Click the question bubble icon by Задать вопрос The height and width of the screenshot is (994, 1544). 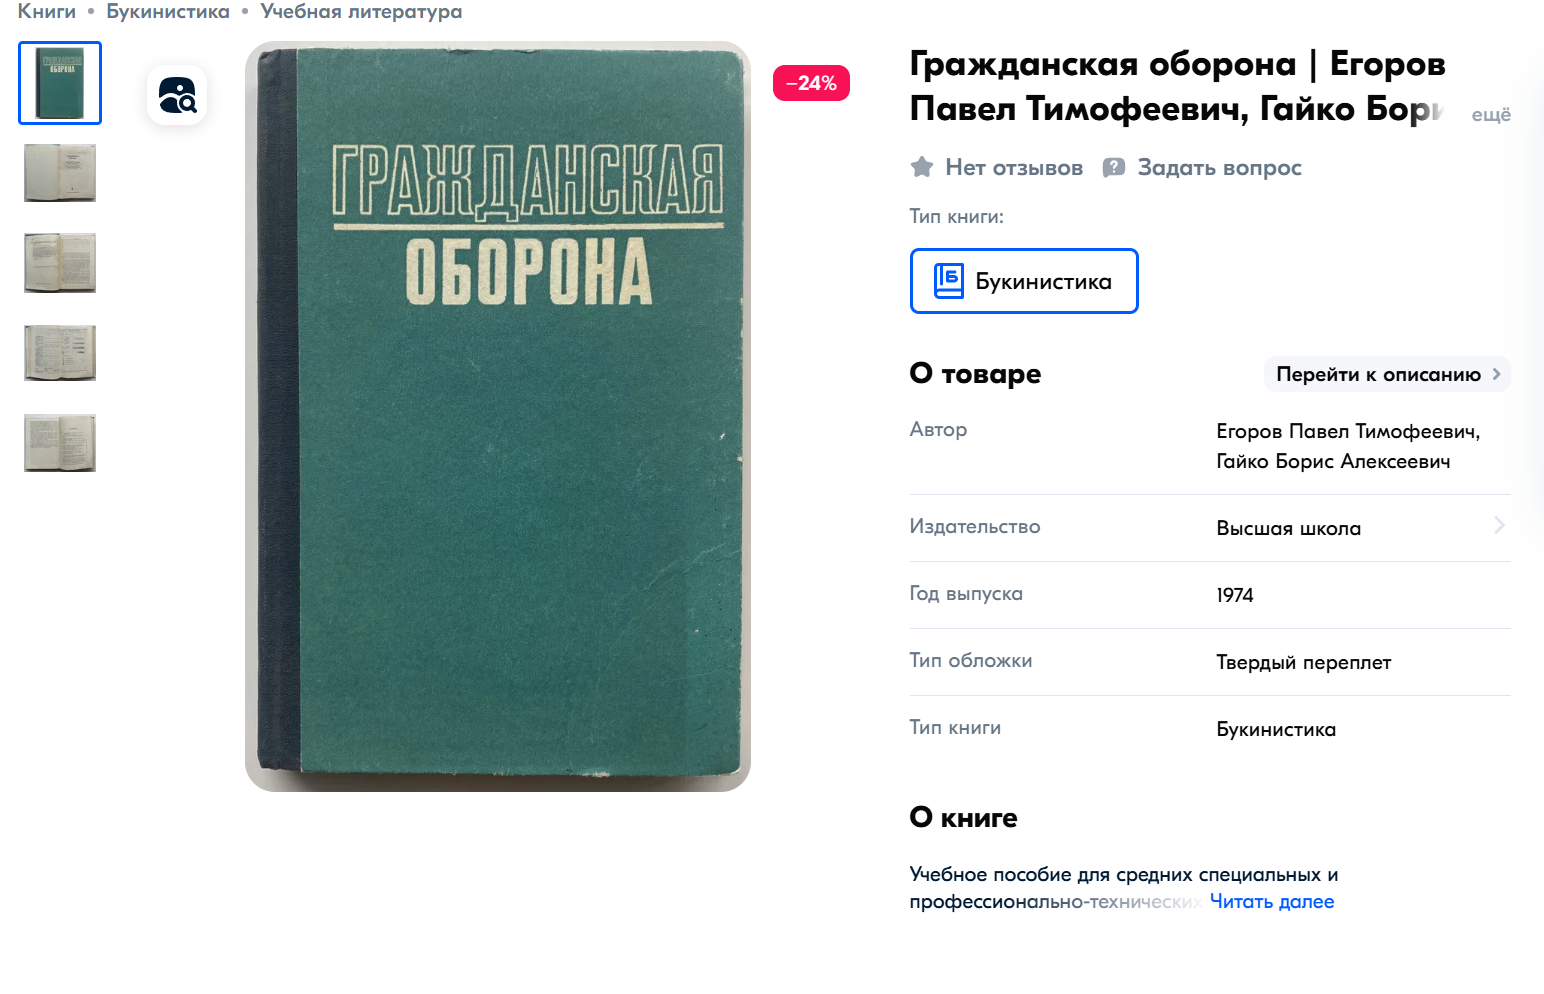[x=1114, y=168]
